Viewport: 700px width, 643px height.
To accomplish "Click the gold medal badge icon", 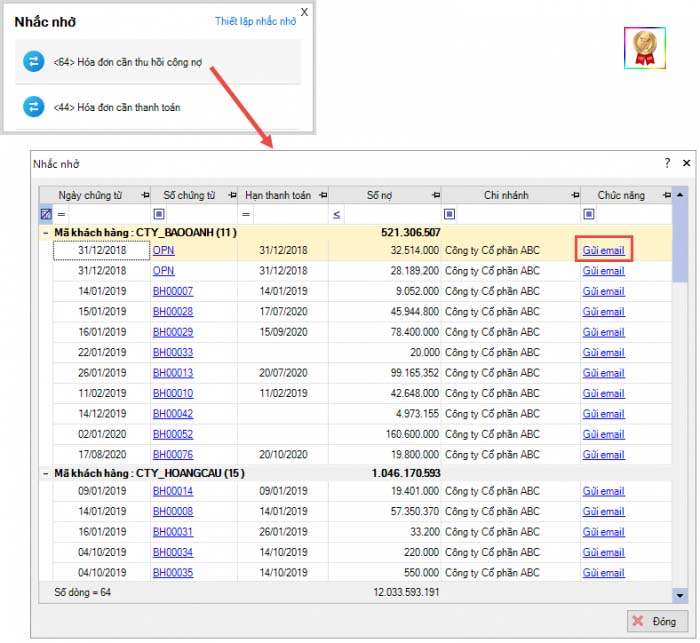I will [x=645, y=48].
